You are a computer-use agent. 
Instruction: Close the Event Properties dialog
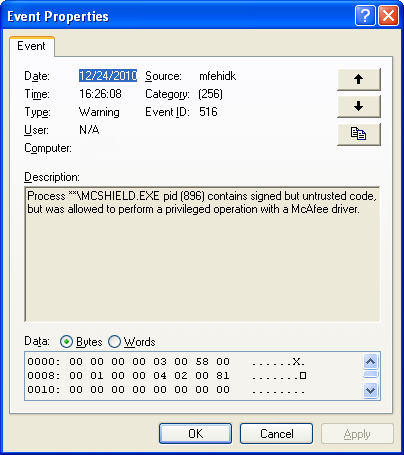[388, 16]
